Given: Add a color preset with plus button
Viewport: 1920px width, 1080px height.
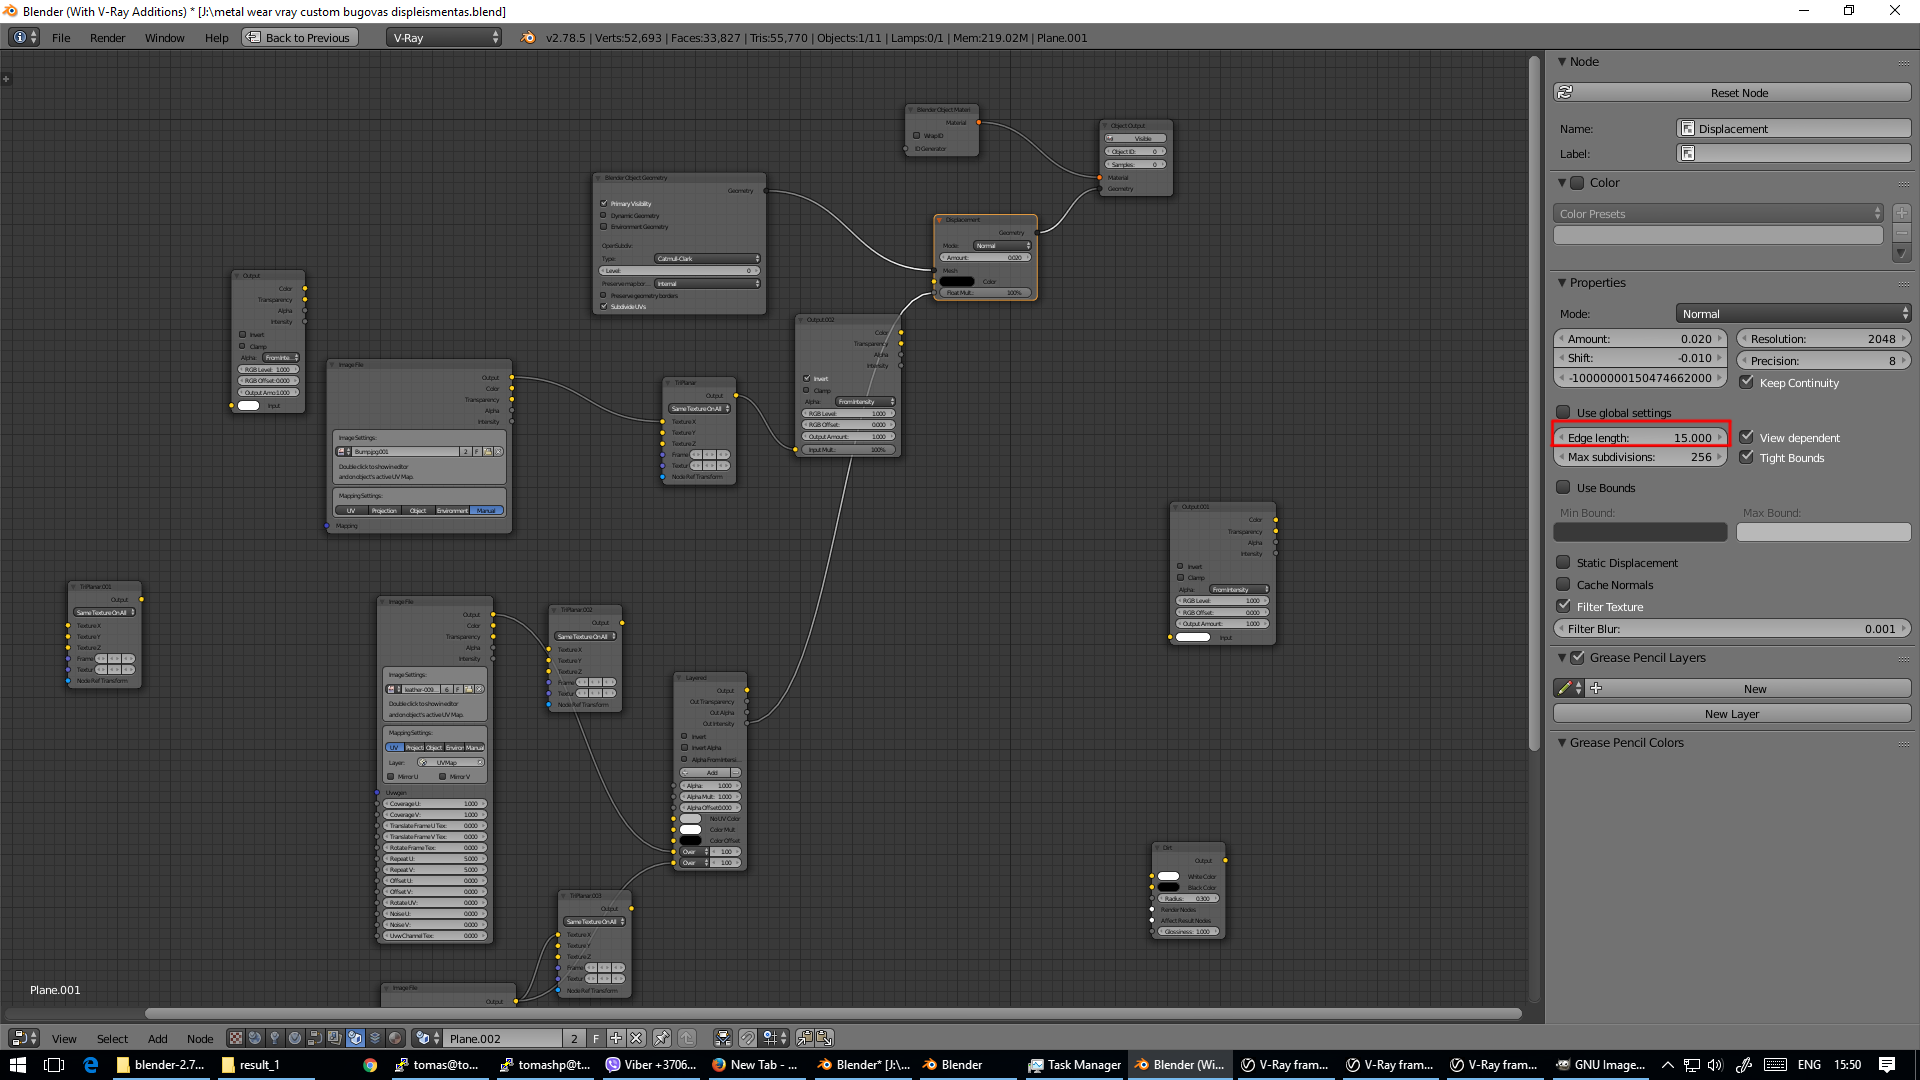Looking at the screenshot, I should point(1902,213).
